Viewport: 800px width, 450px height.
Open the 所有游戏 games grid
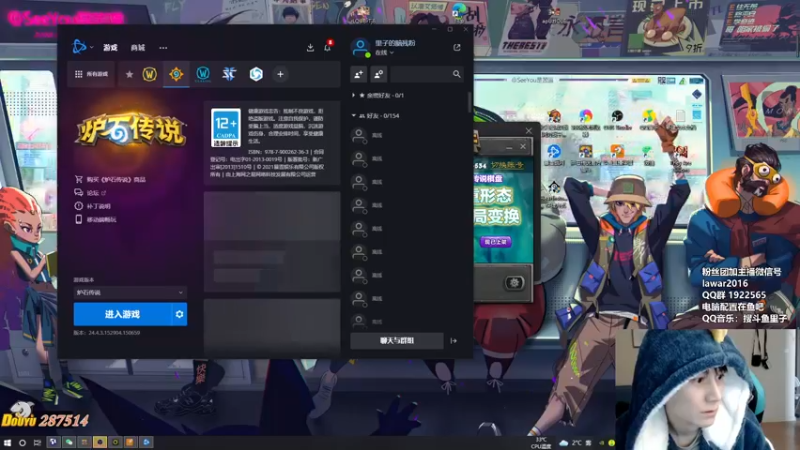tap(91, 74)
